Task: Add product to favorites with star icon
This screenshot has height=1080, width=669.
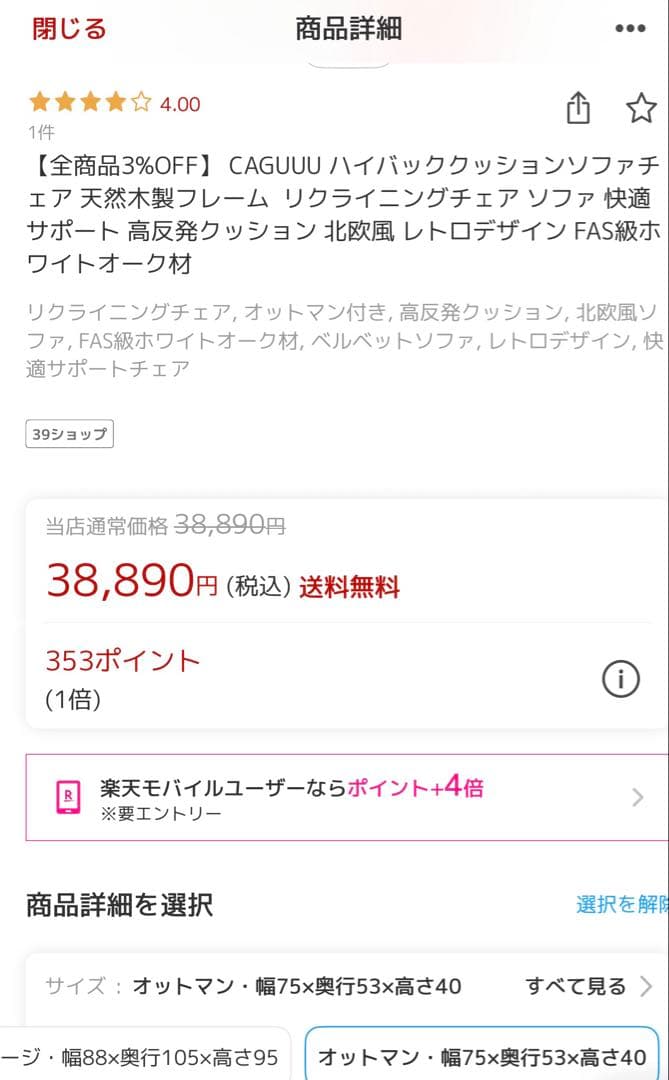Action: tap(641, 108)
